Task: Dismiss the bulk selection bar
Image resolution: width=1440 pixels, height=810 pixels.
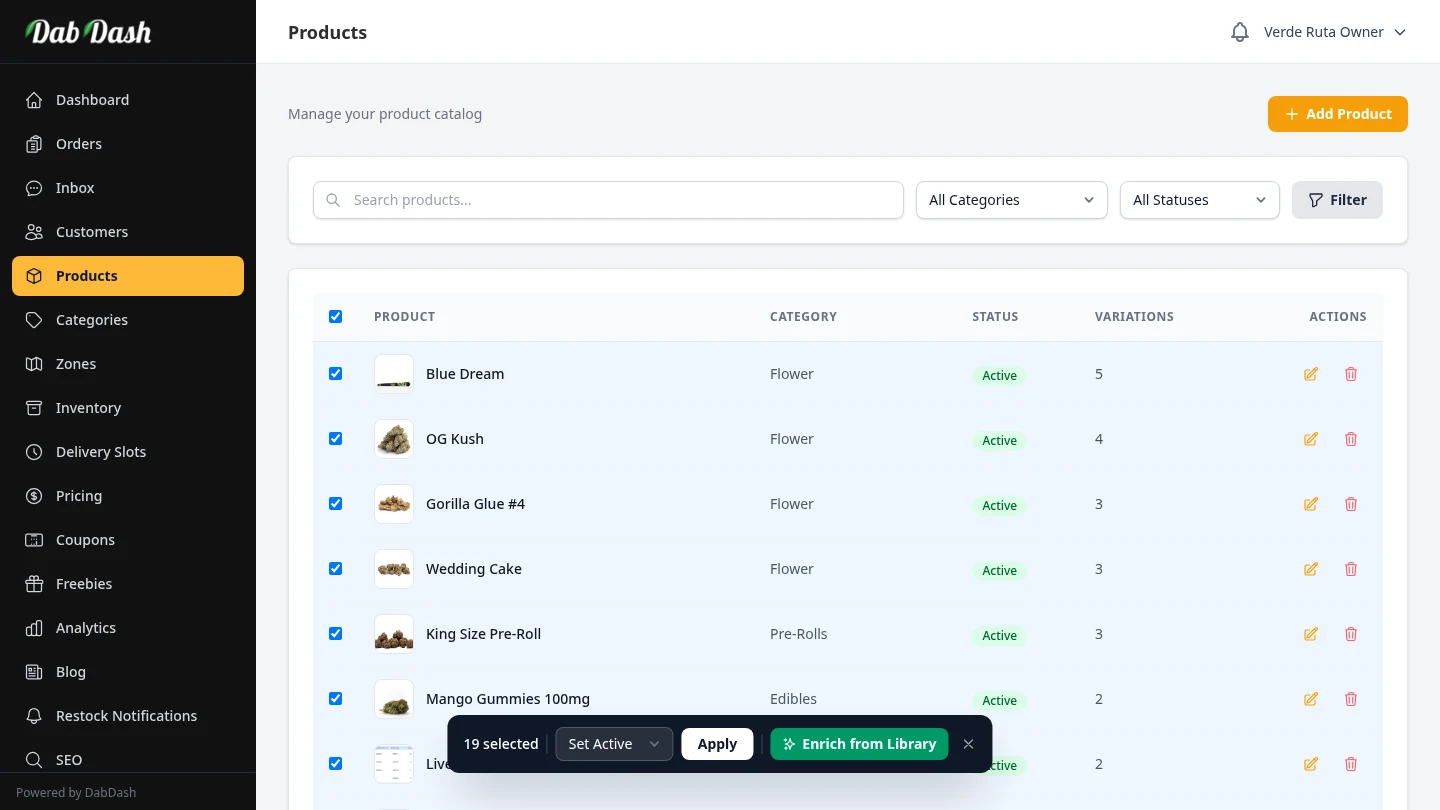Action: (968, 744)
